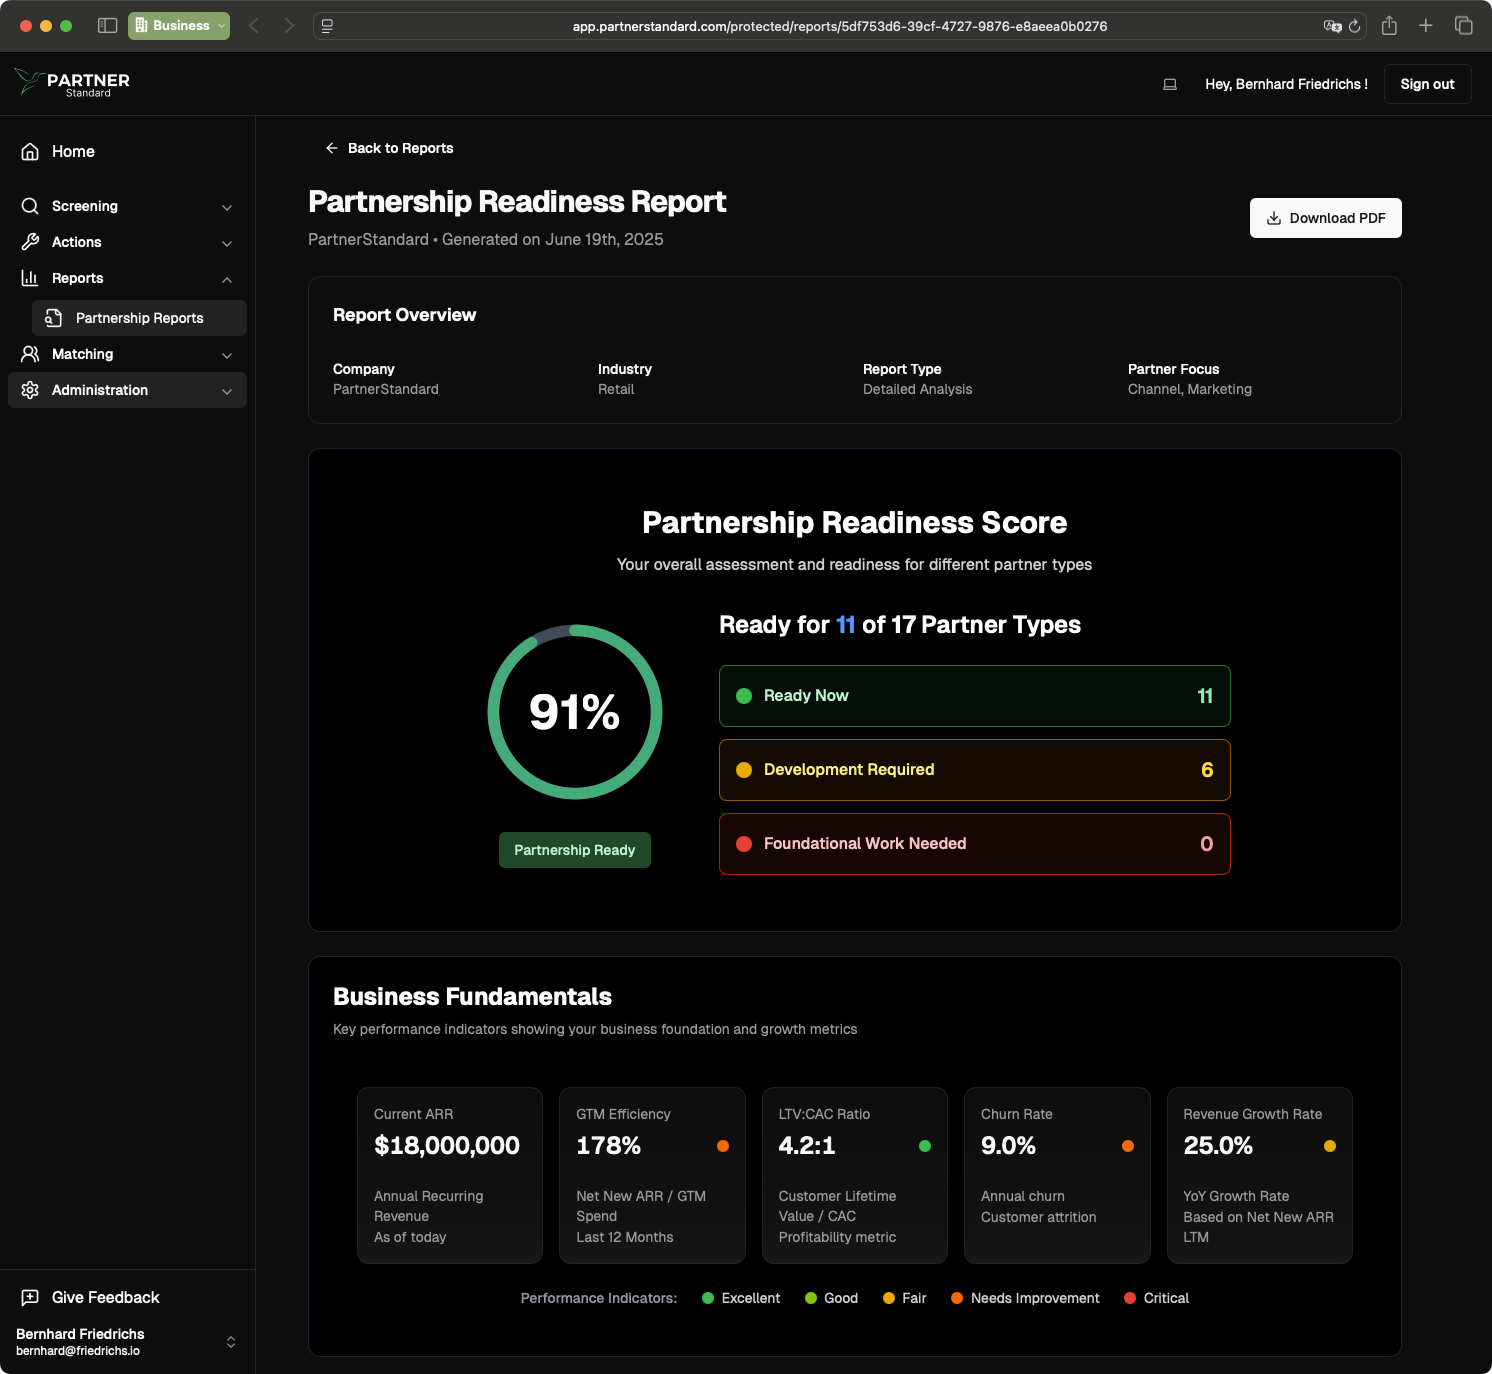This screenshot has height=1374, width=1492.
Task: Click the Safari address bar
Action: (840, 26)
